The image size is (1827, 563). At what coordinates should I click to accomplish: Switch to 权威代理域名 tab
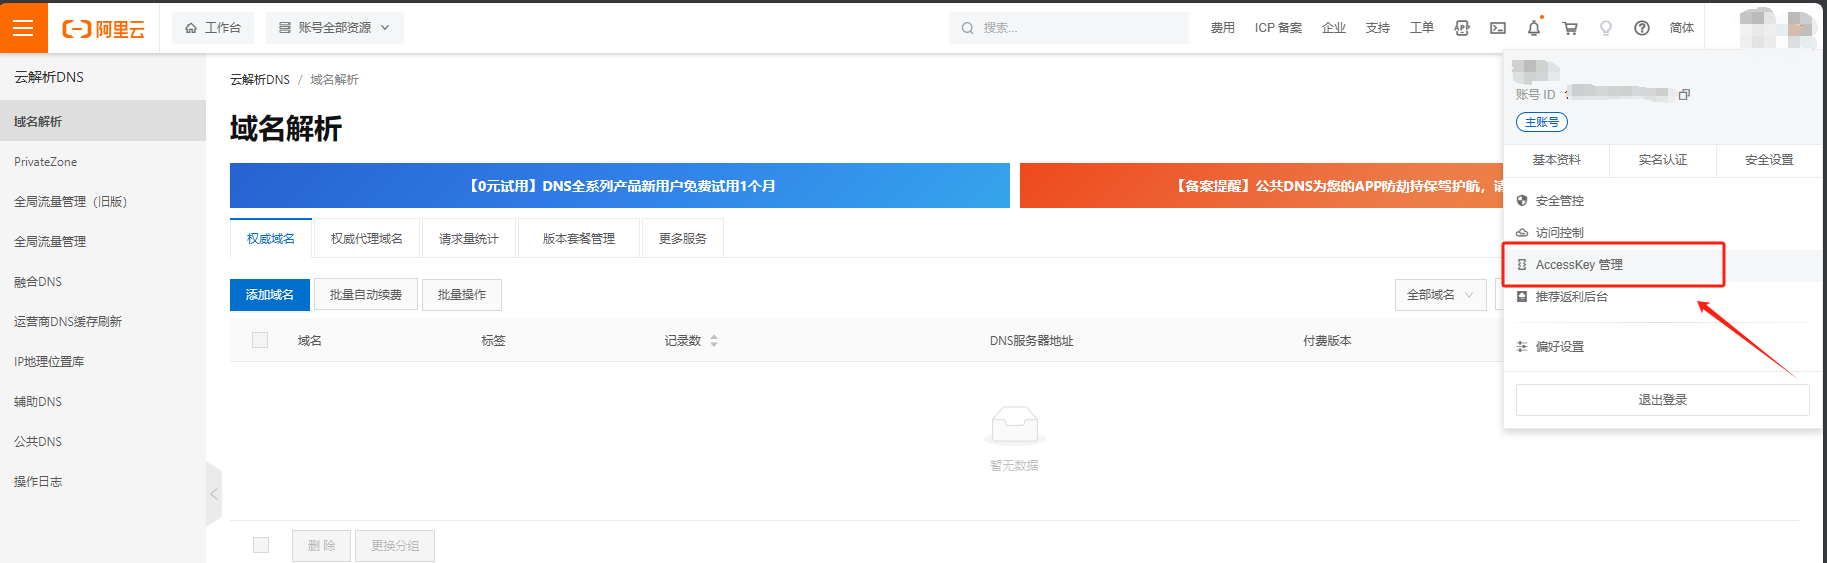point(367,238)
